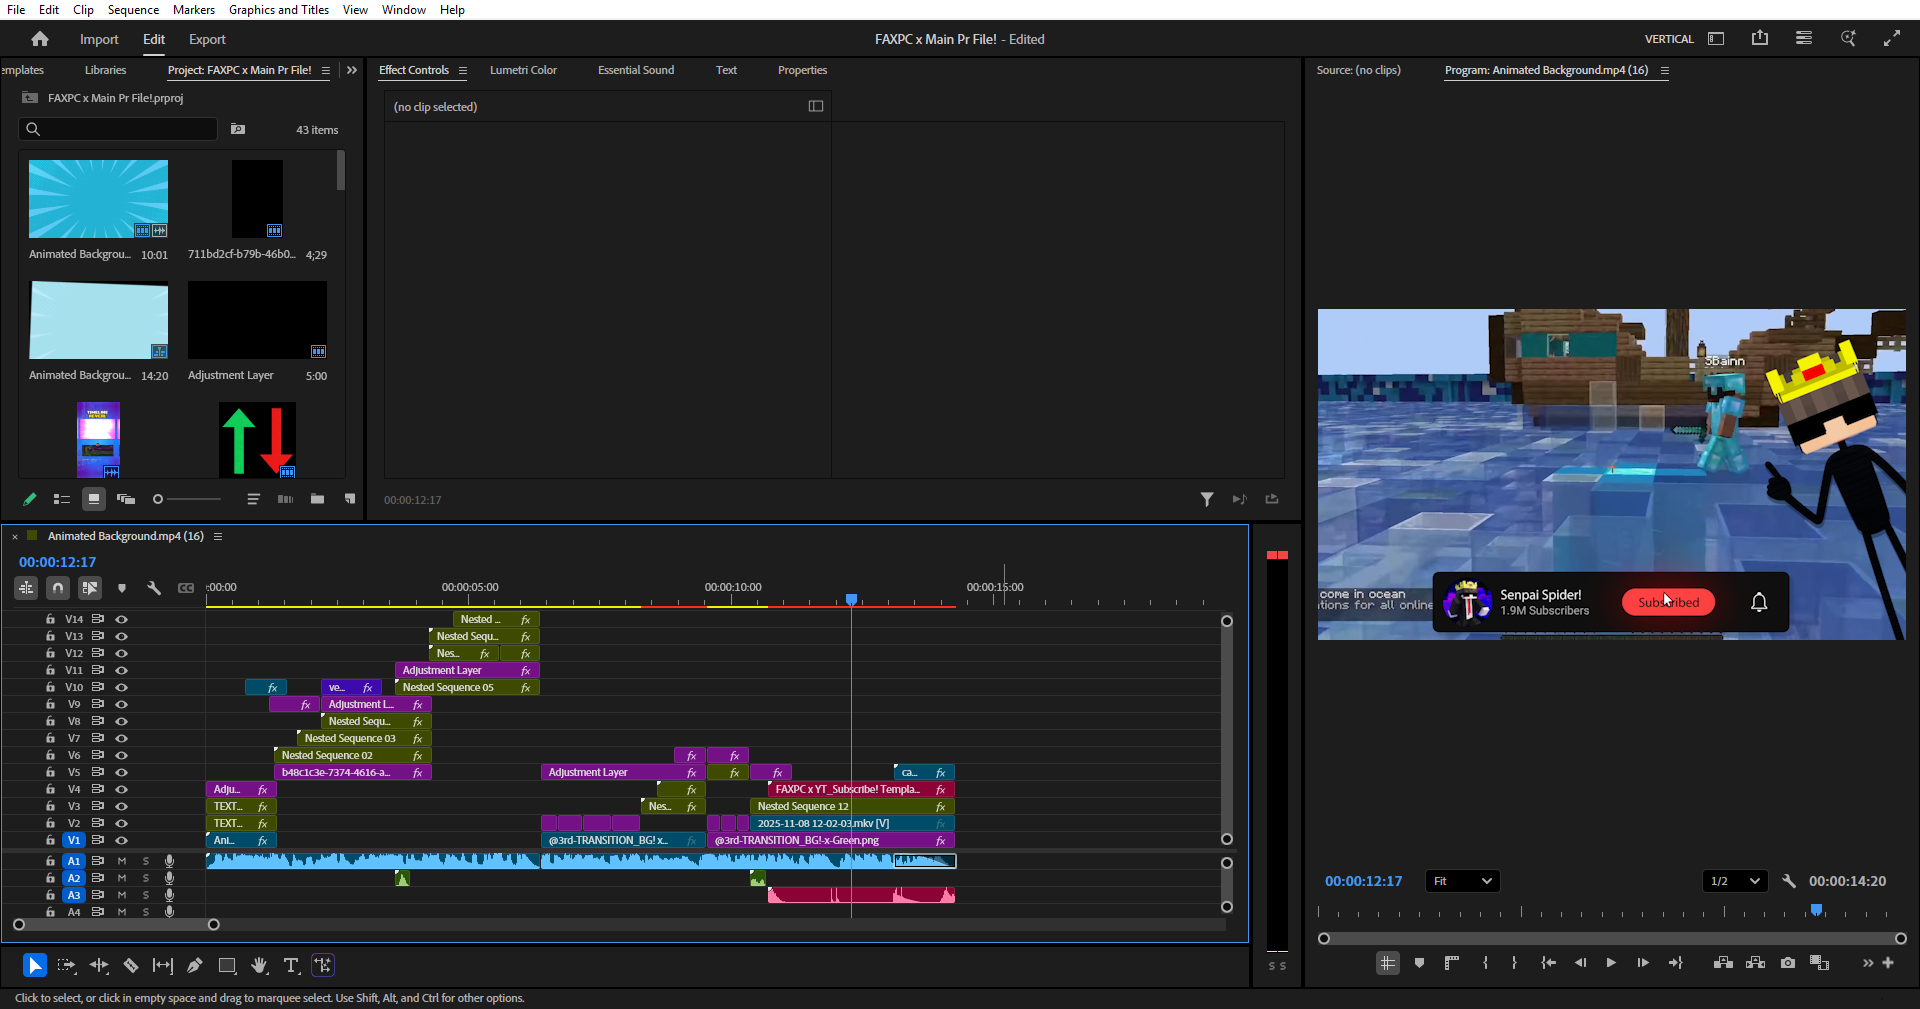Expand the hidden project panel tabs chevron

coord(352,70)
